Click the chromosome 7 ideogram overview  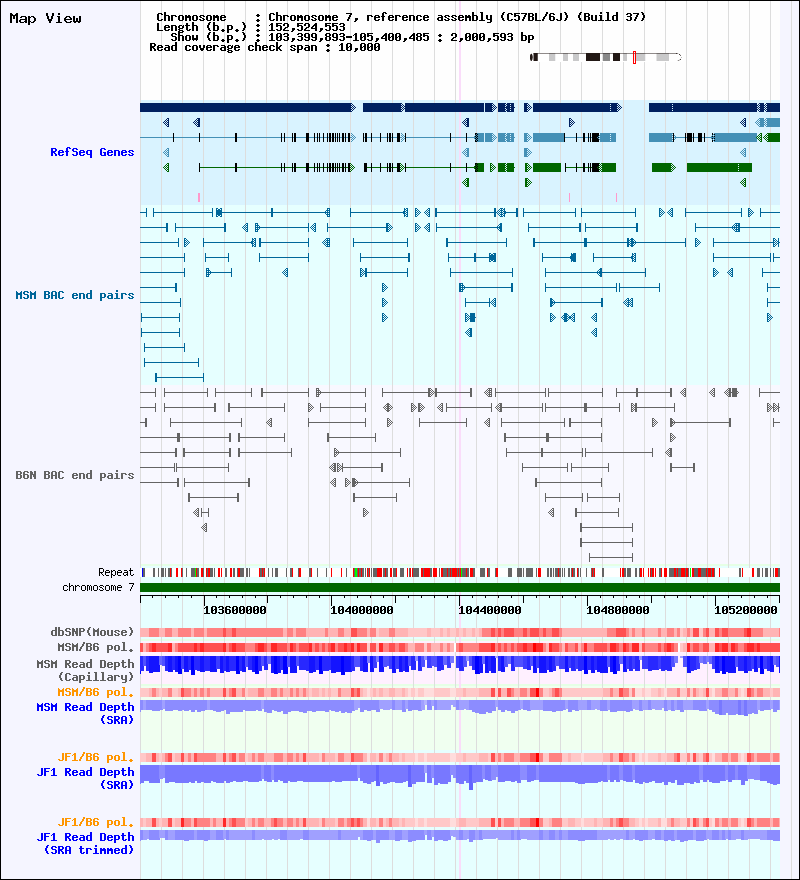606,57
